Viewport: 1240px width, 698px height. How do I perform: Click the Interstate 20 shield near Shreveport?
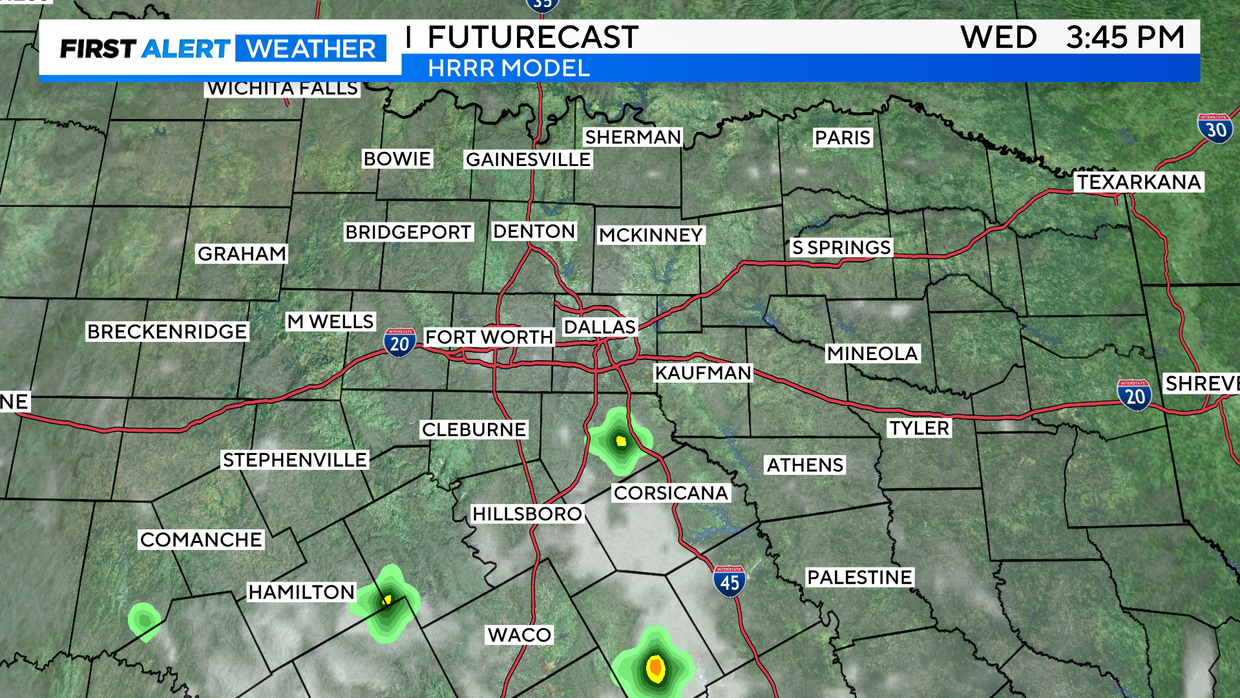coord(1134,393)
